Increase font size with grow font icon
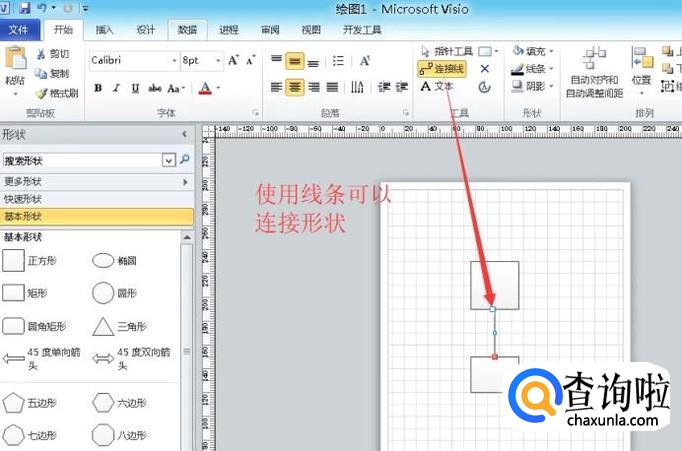This screenshot has height=451, width=682. (x=233, y=60)
